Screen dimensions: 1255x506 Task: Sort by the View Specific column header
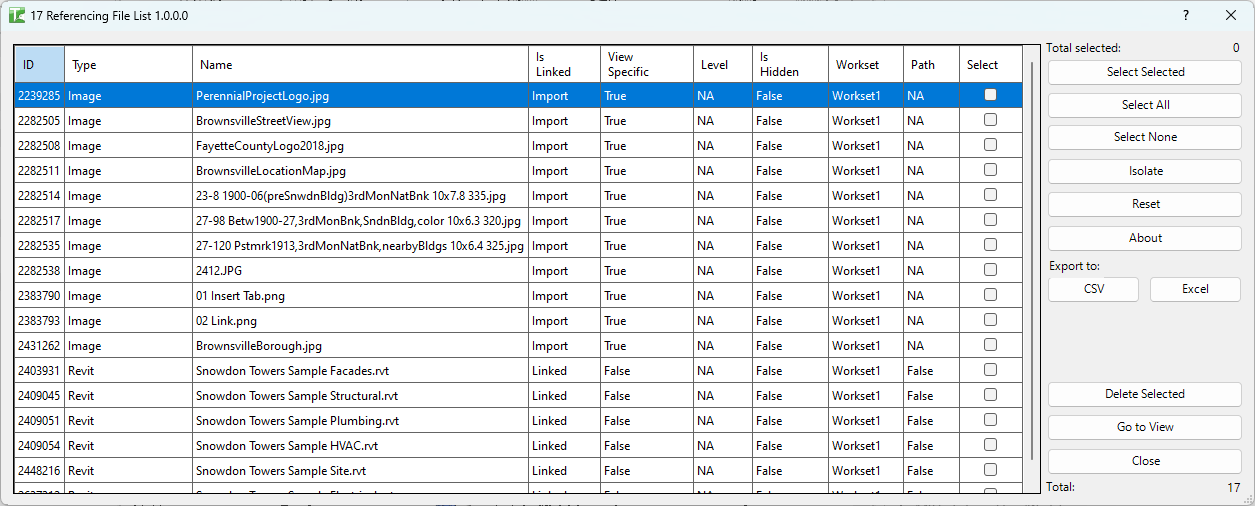tap(647, 64)
